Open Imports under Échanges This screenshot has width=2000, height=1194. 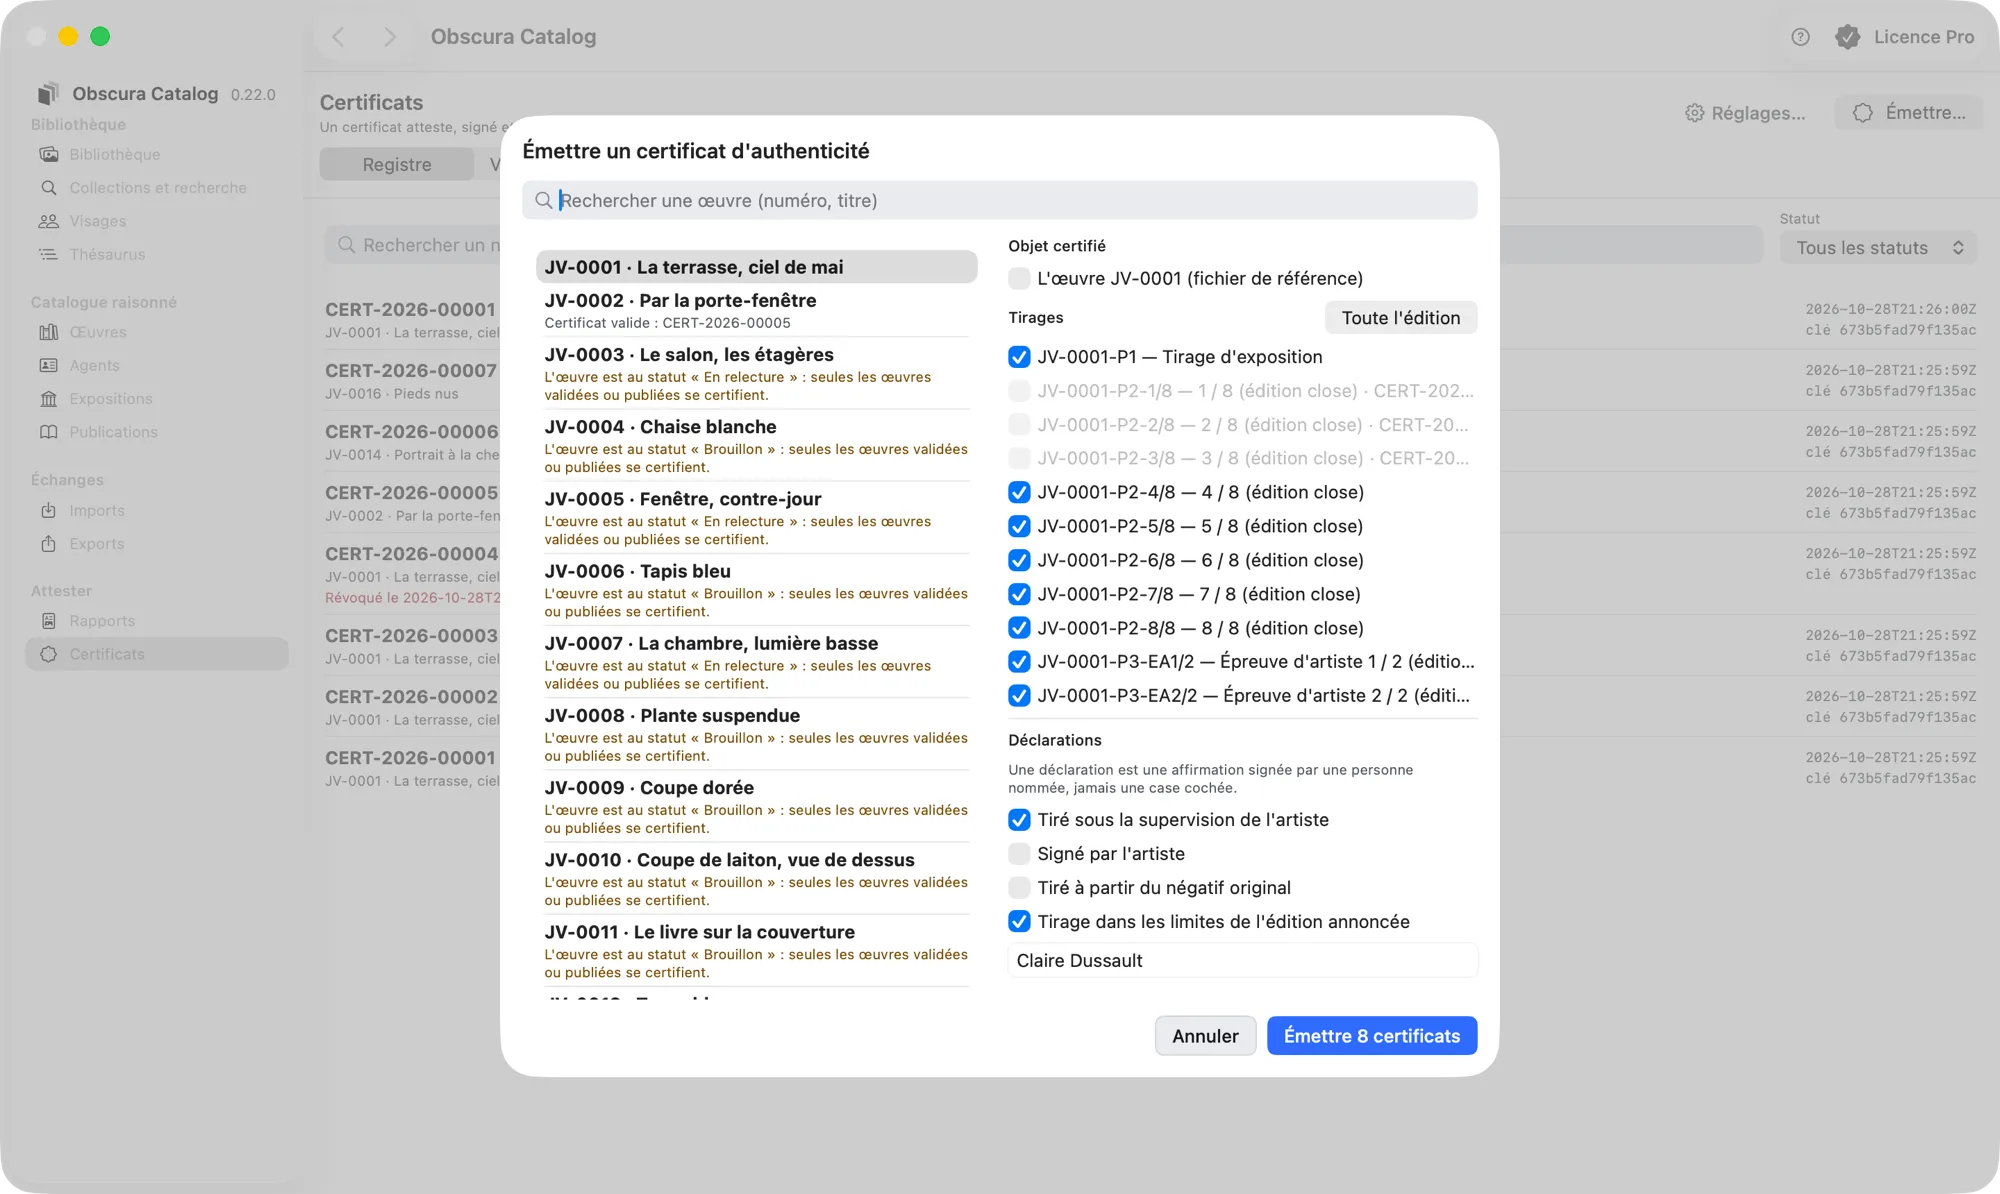pyautogui.click(x=96, y=510)
